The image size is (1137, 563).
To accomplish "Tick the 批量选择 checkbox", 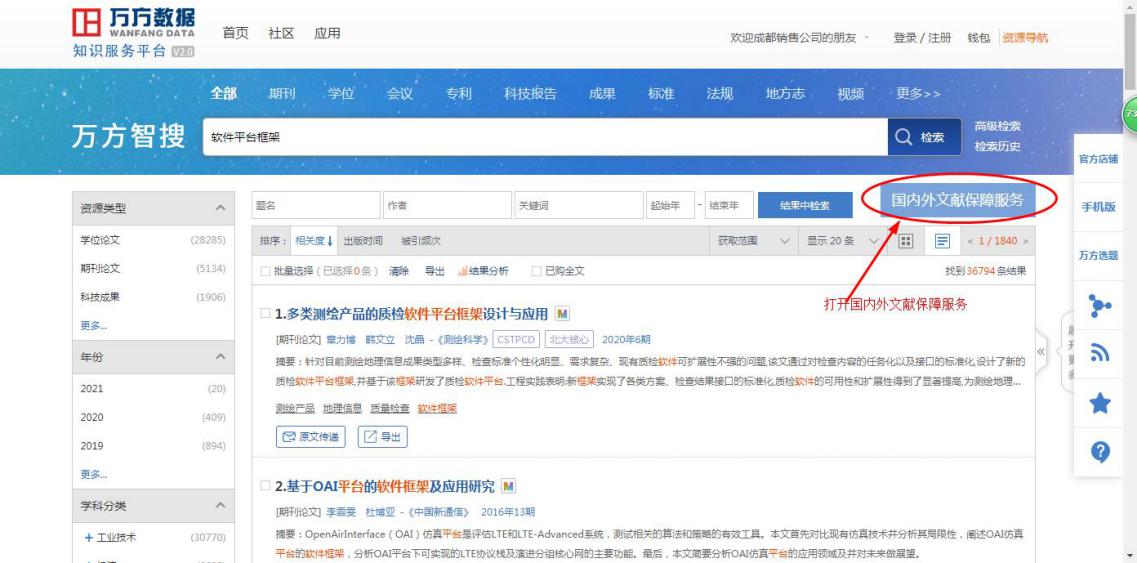I will coord(265,271).
